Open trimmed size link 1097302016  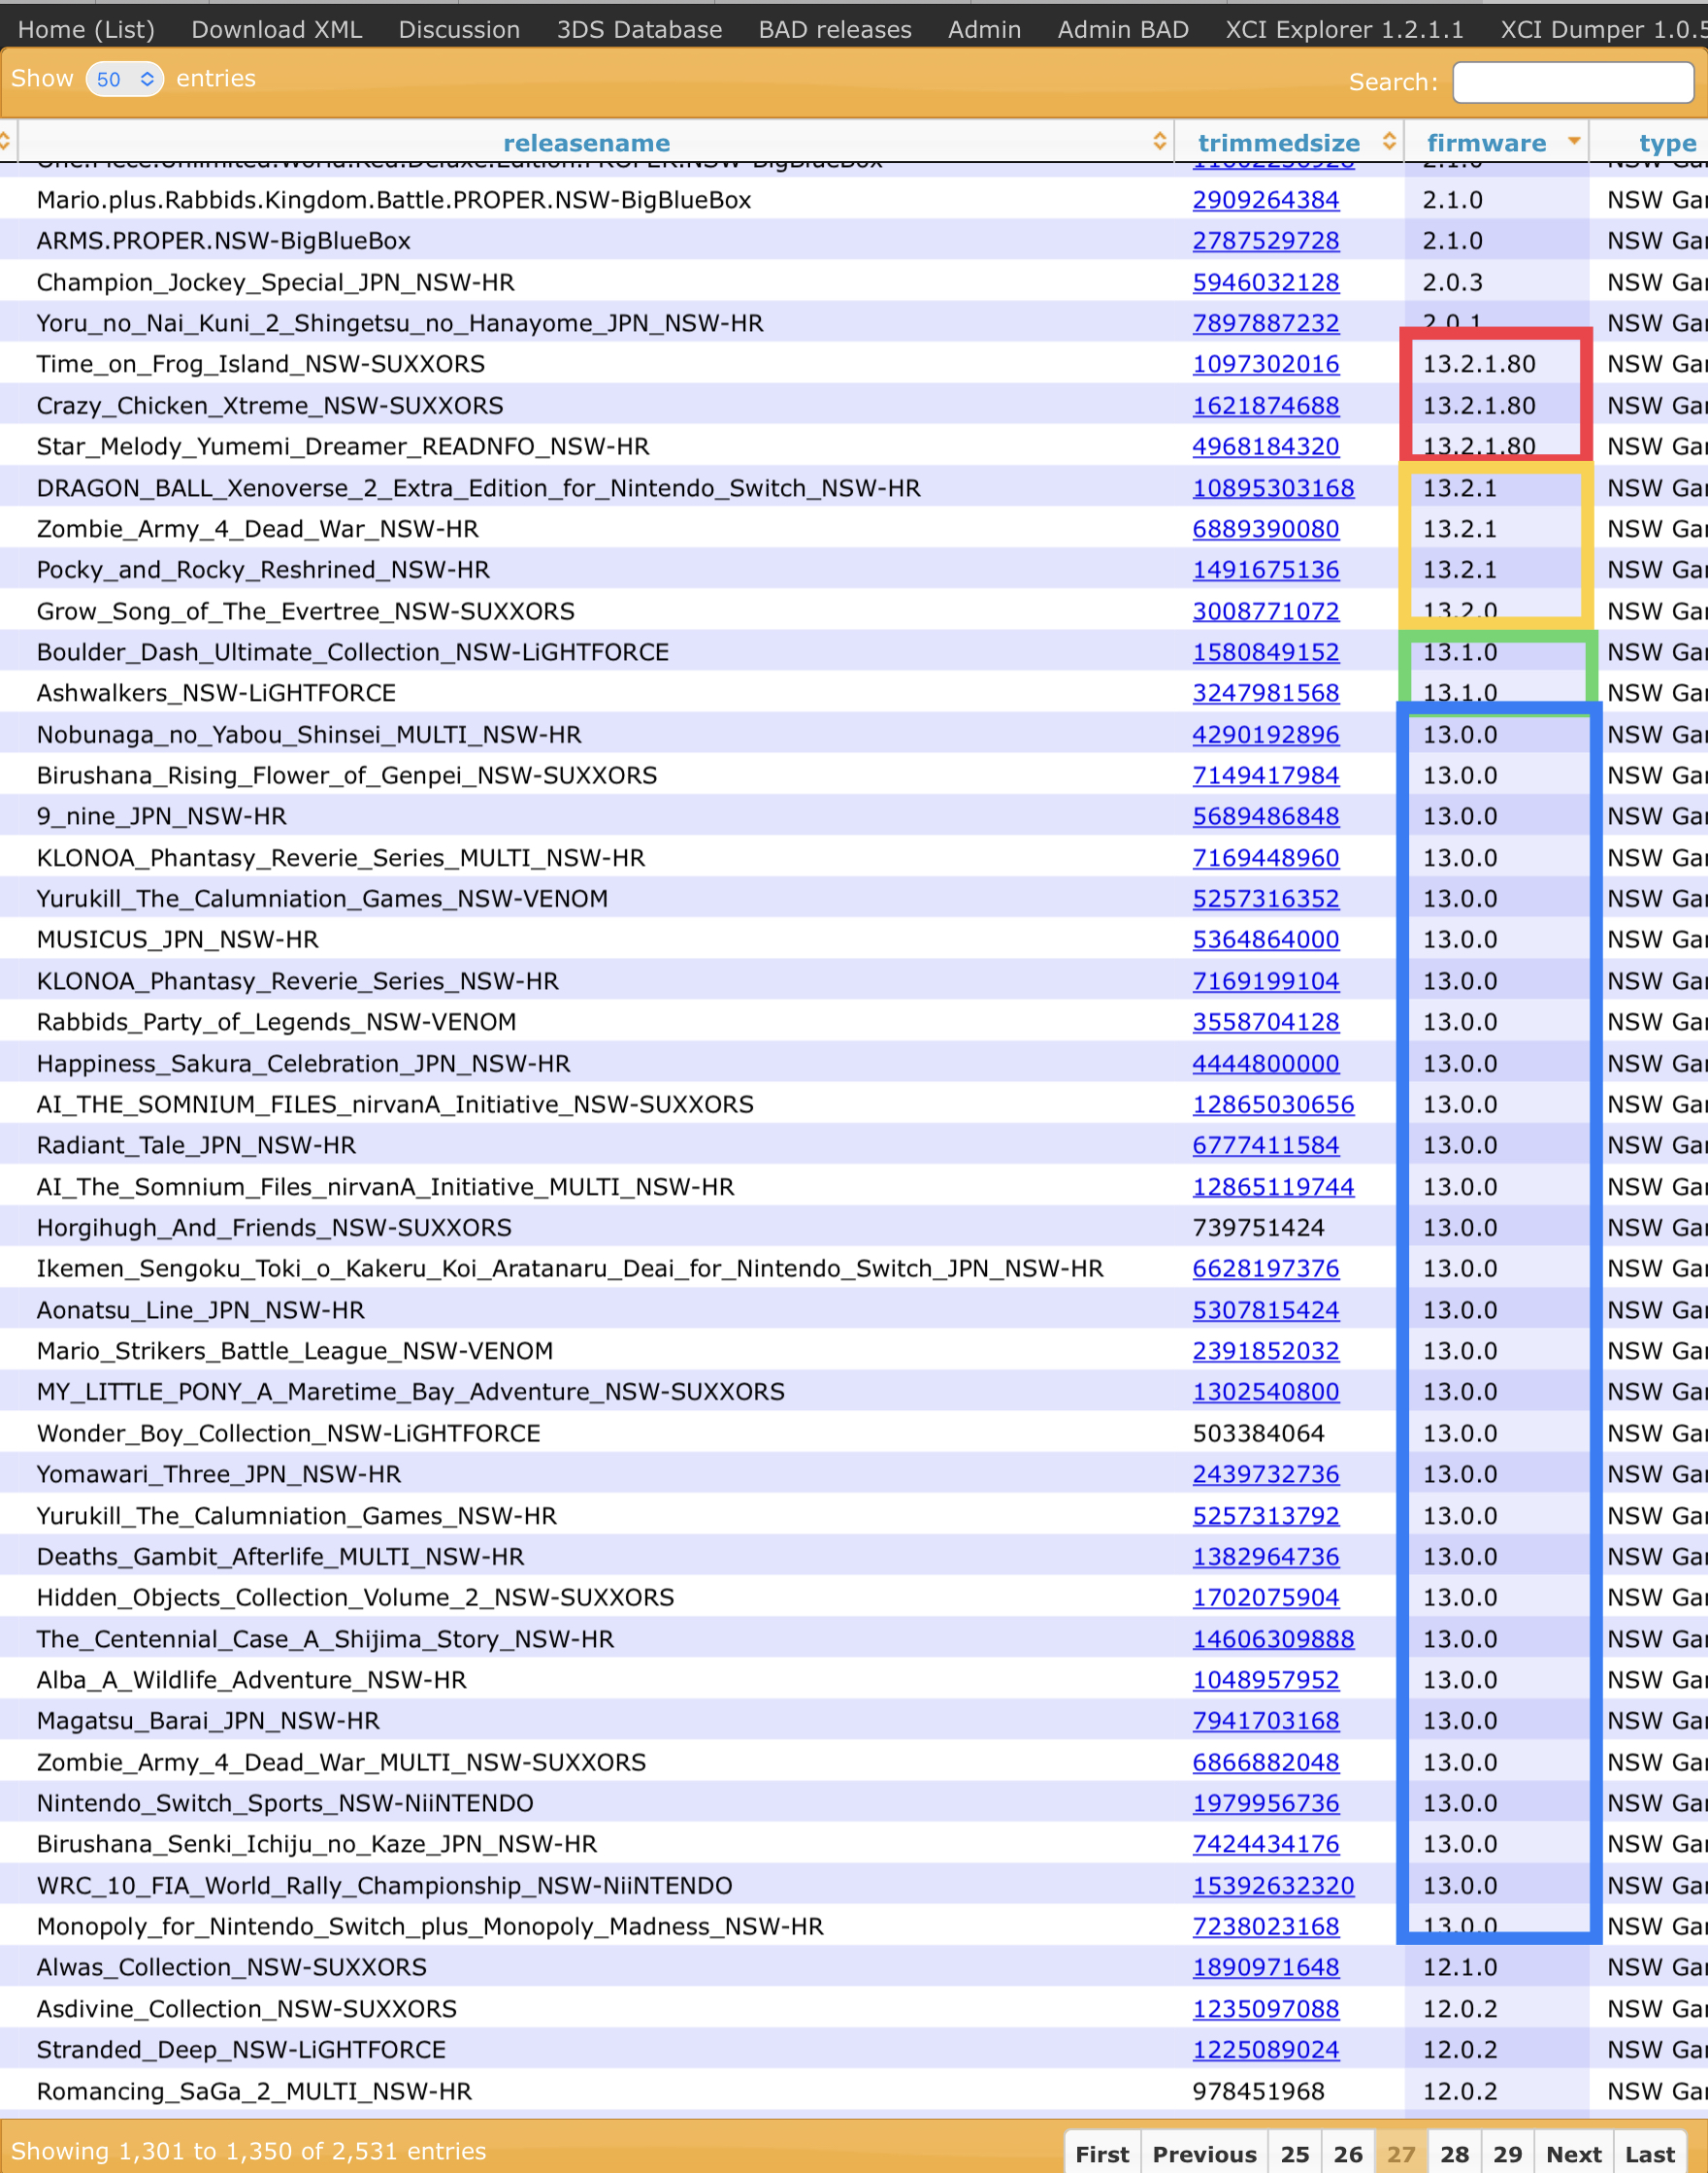[x=1265, y=364]
